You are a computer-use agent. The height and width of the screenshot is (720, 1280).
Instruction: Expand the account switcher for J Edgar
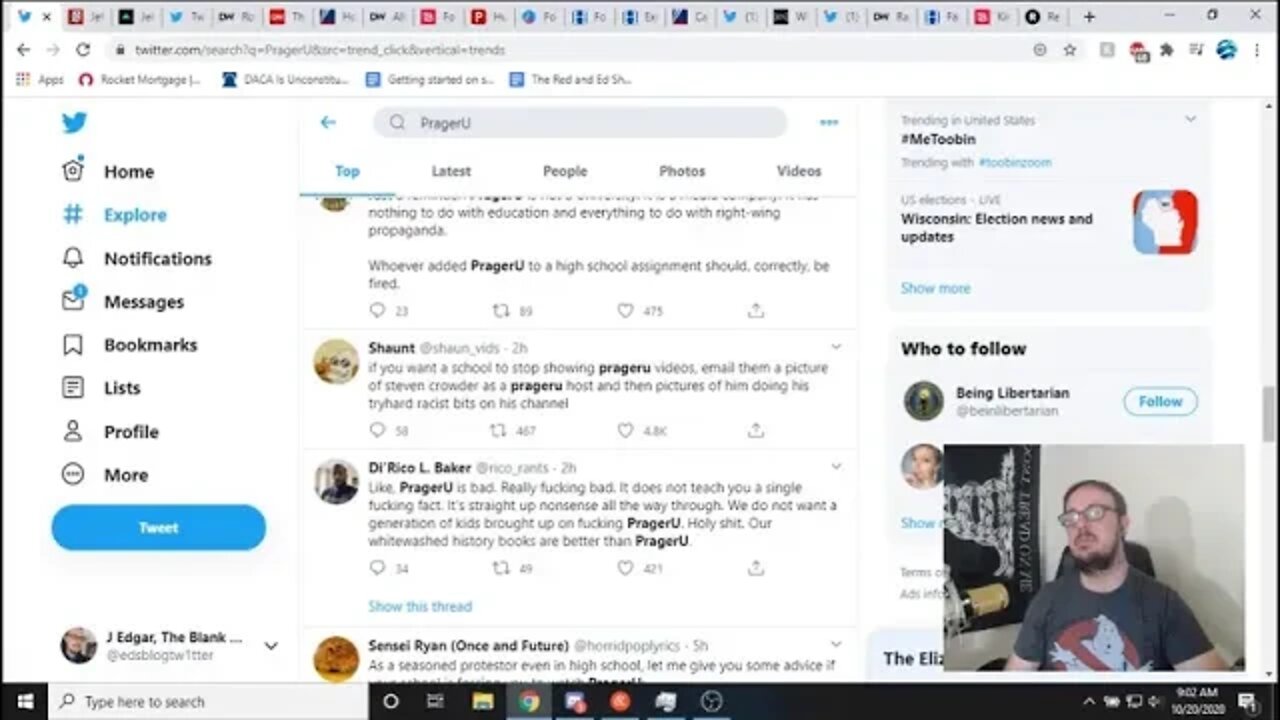271,646
